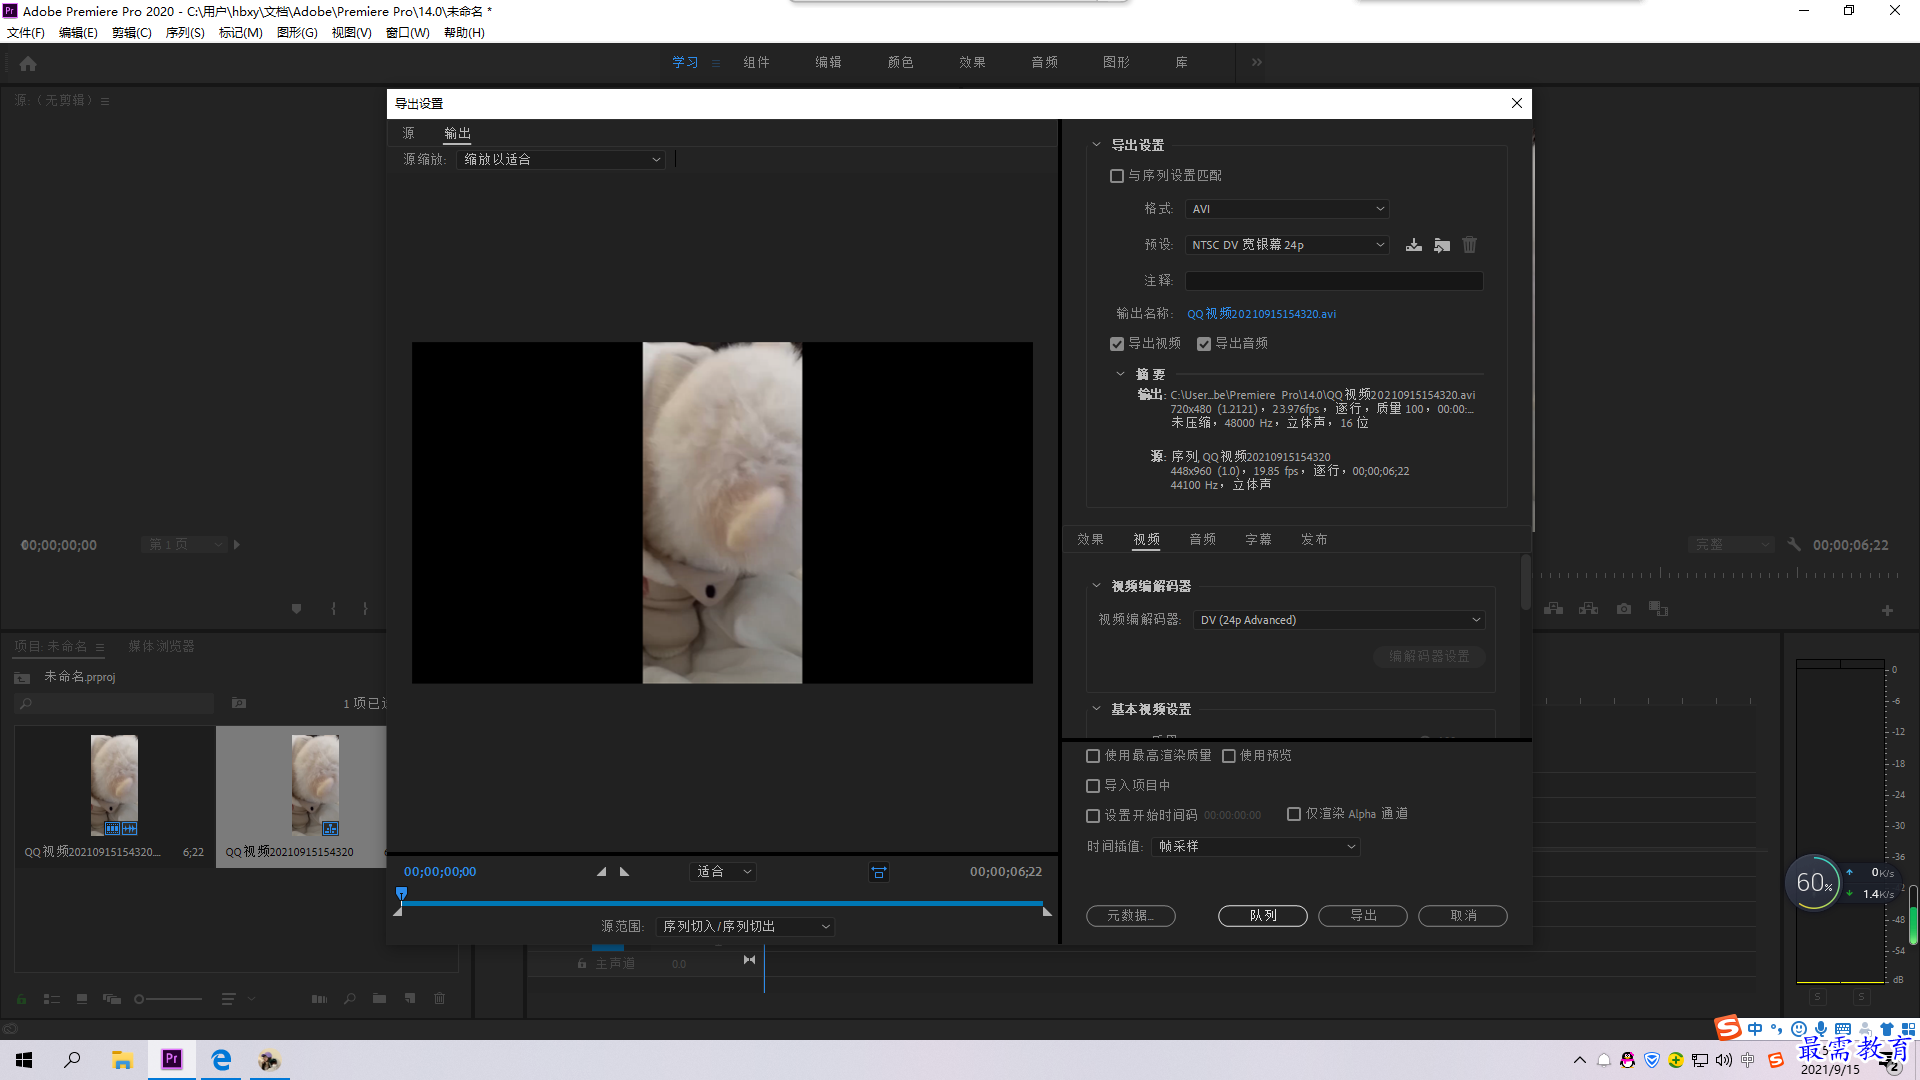Open the format AVI dropdown

[1287, 209]
